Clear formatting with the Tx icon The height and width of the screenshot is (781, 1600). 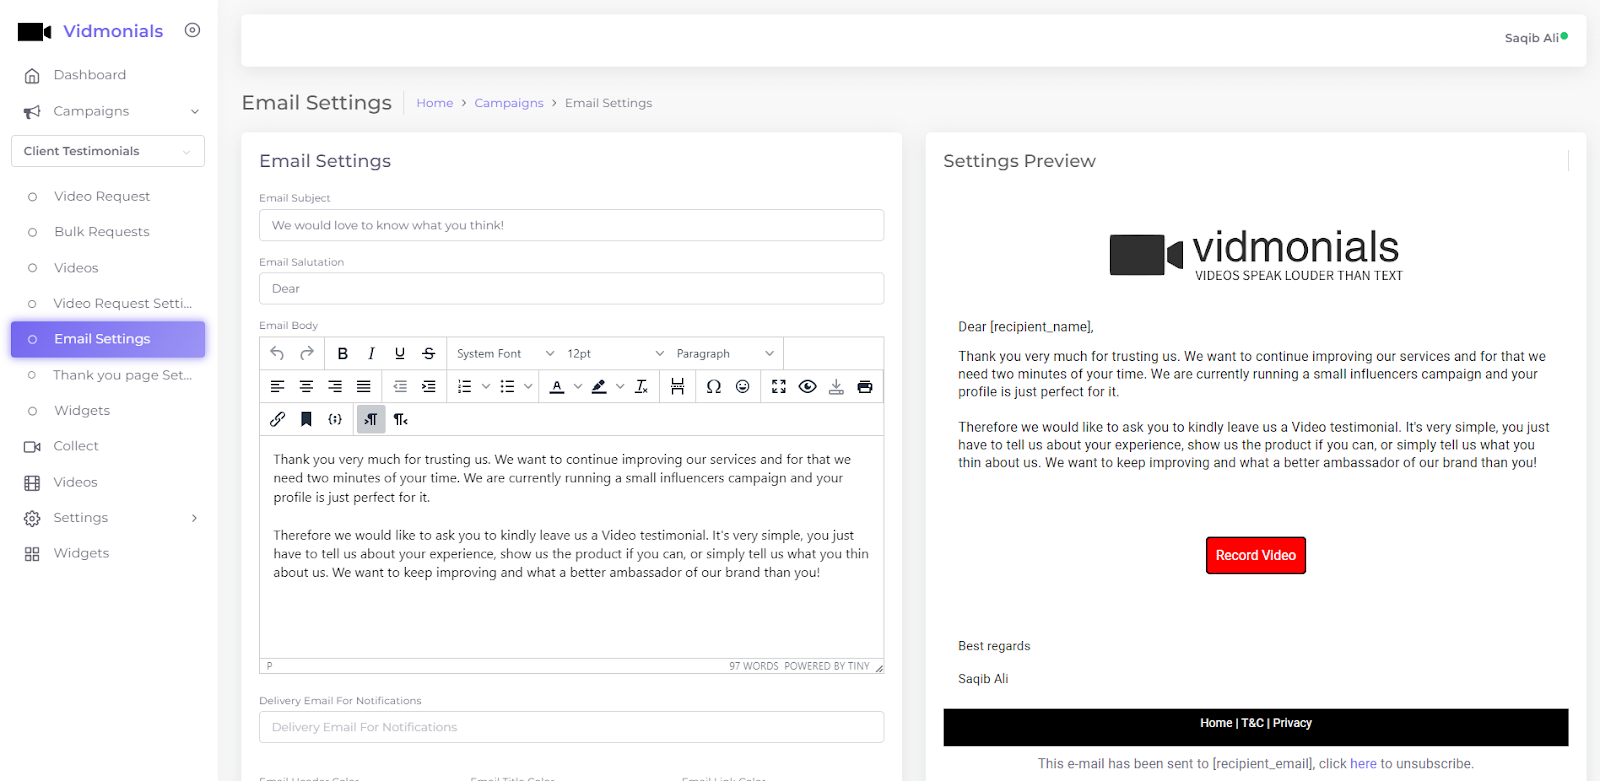pyautogui.click(x=641, y=387)
